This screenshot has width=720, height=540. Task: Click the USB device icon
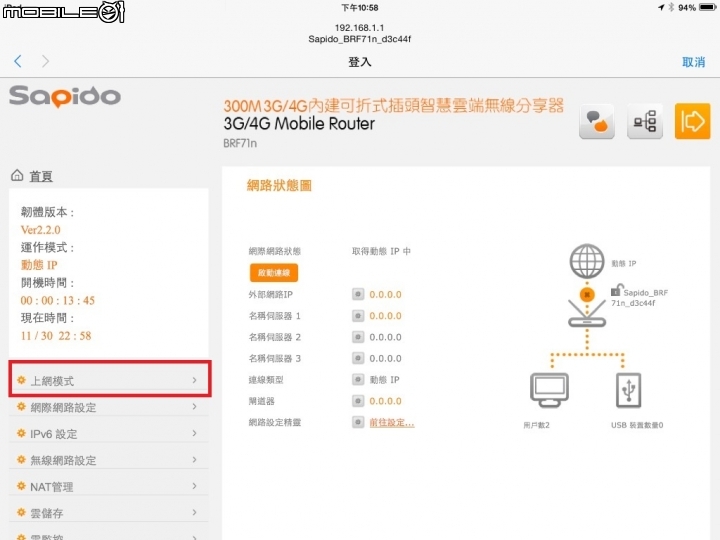coord(628,390)
